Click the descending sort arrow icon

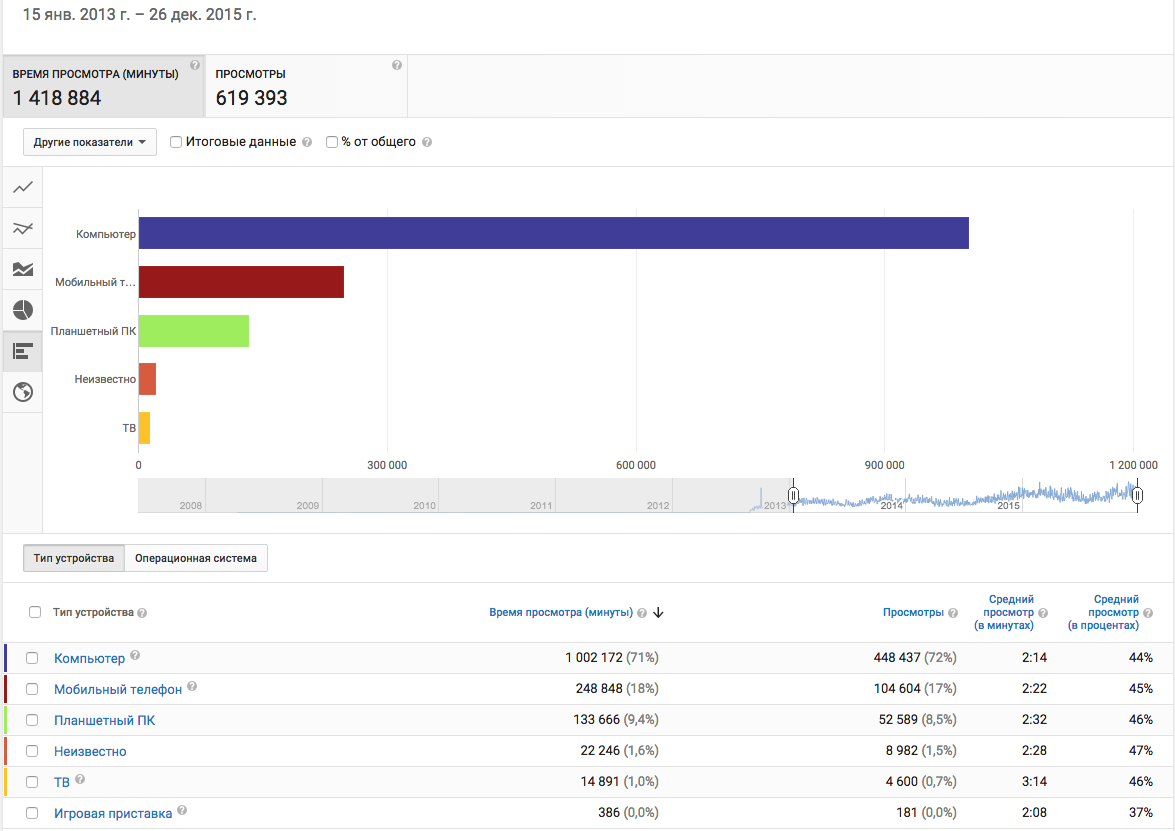pyautogui.click(x=659, y=613)
